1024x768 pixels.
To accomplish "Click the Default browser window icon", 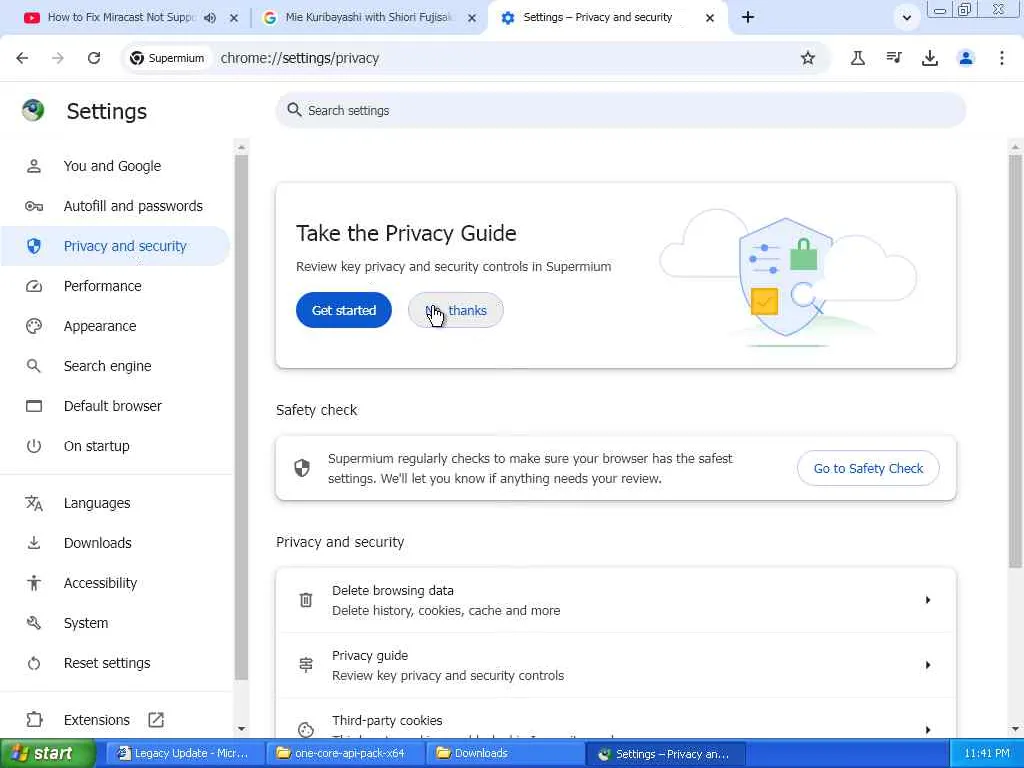I will 34,406.
